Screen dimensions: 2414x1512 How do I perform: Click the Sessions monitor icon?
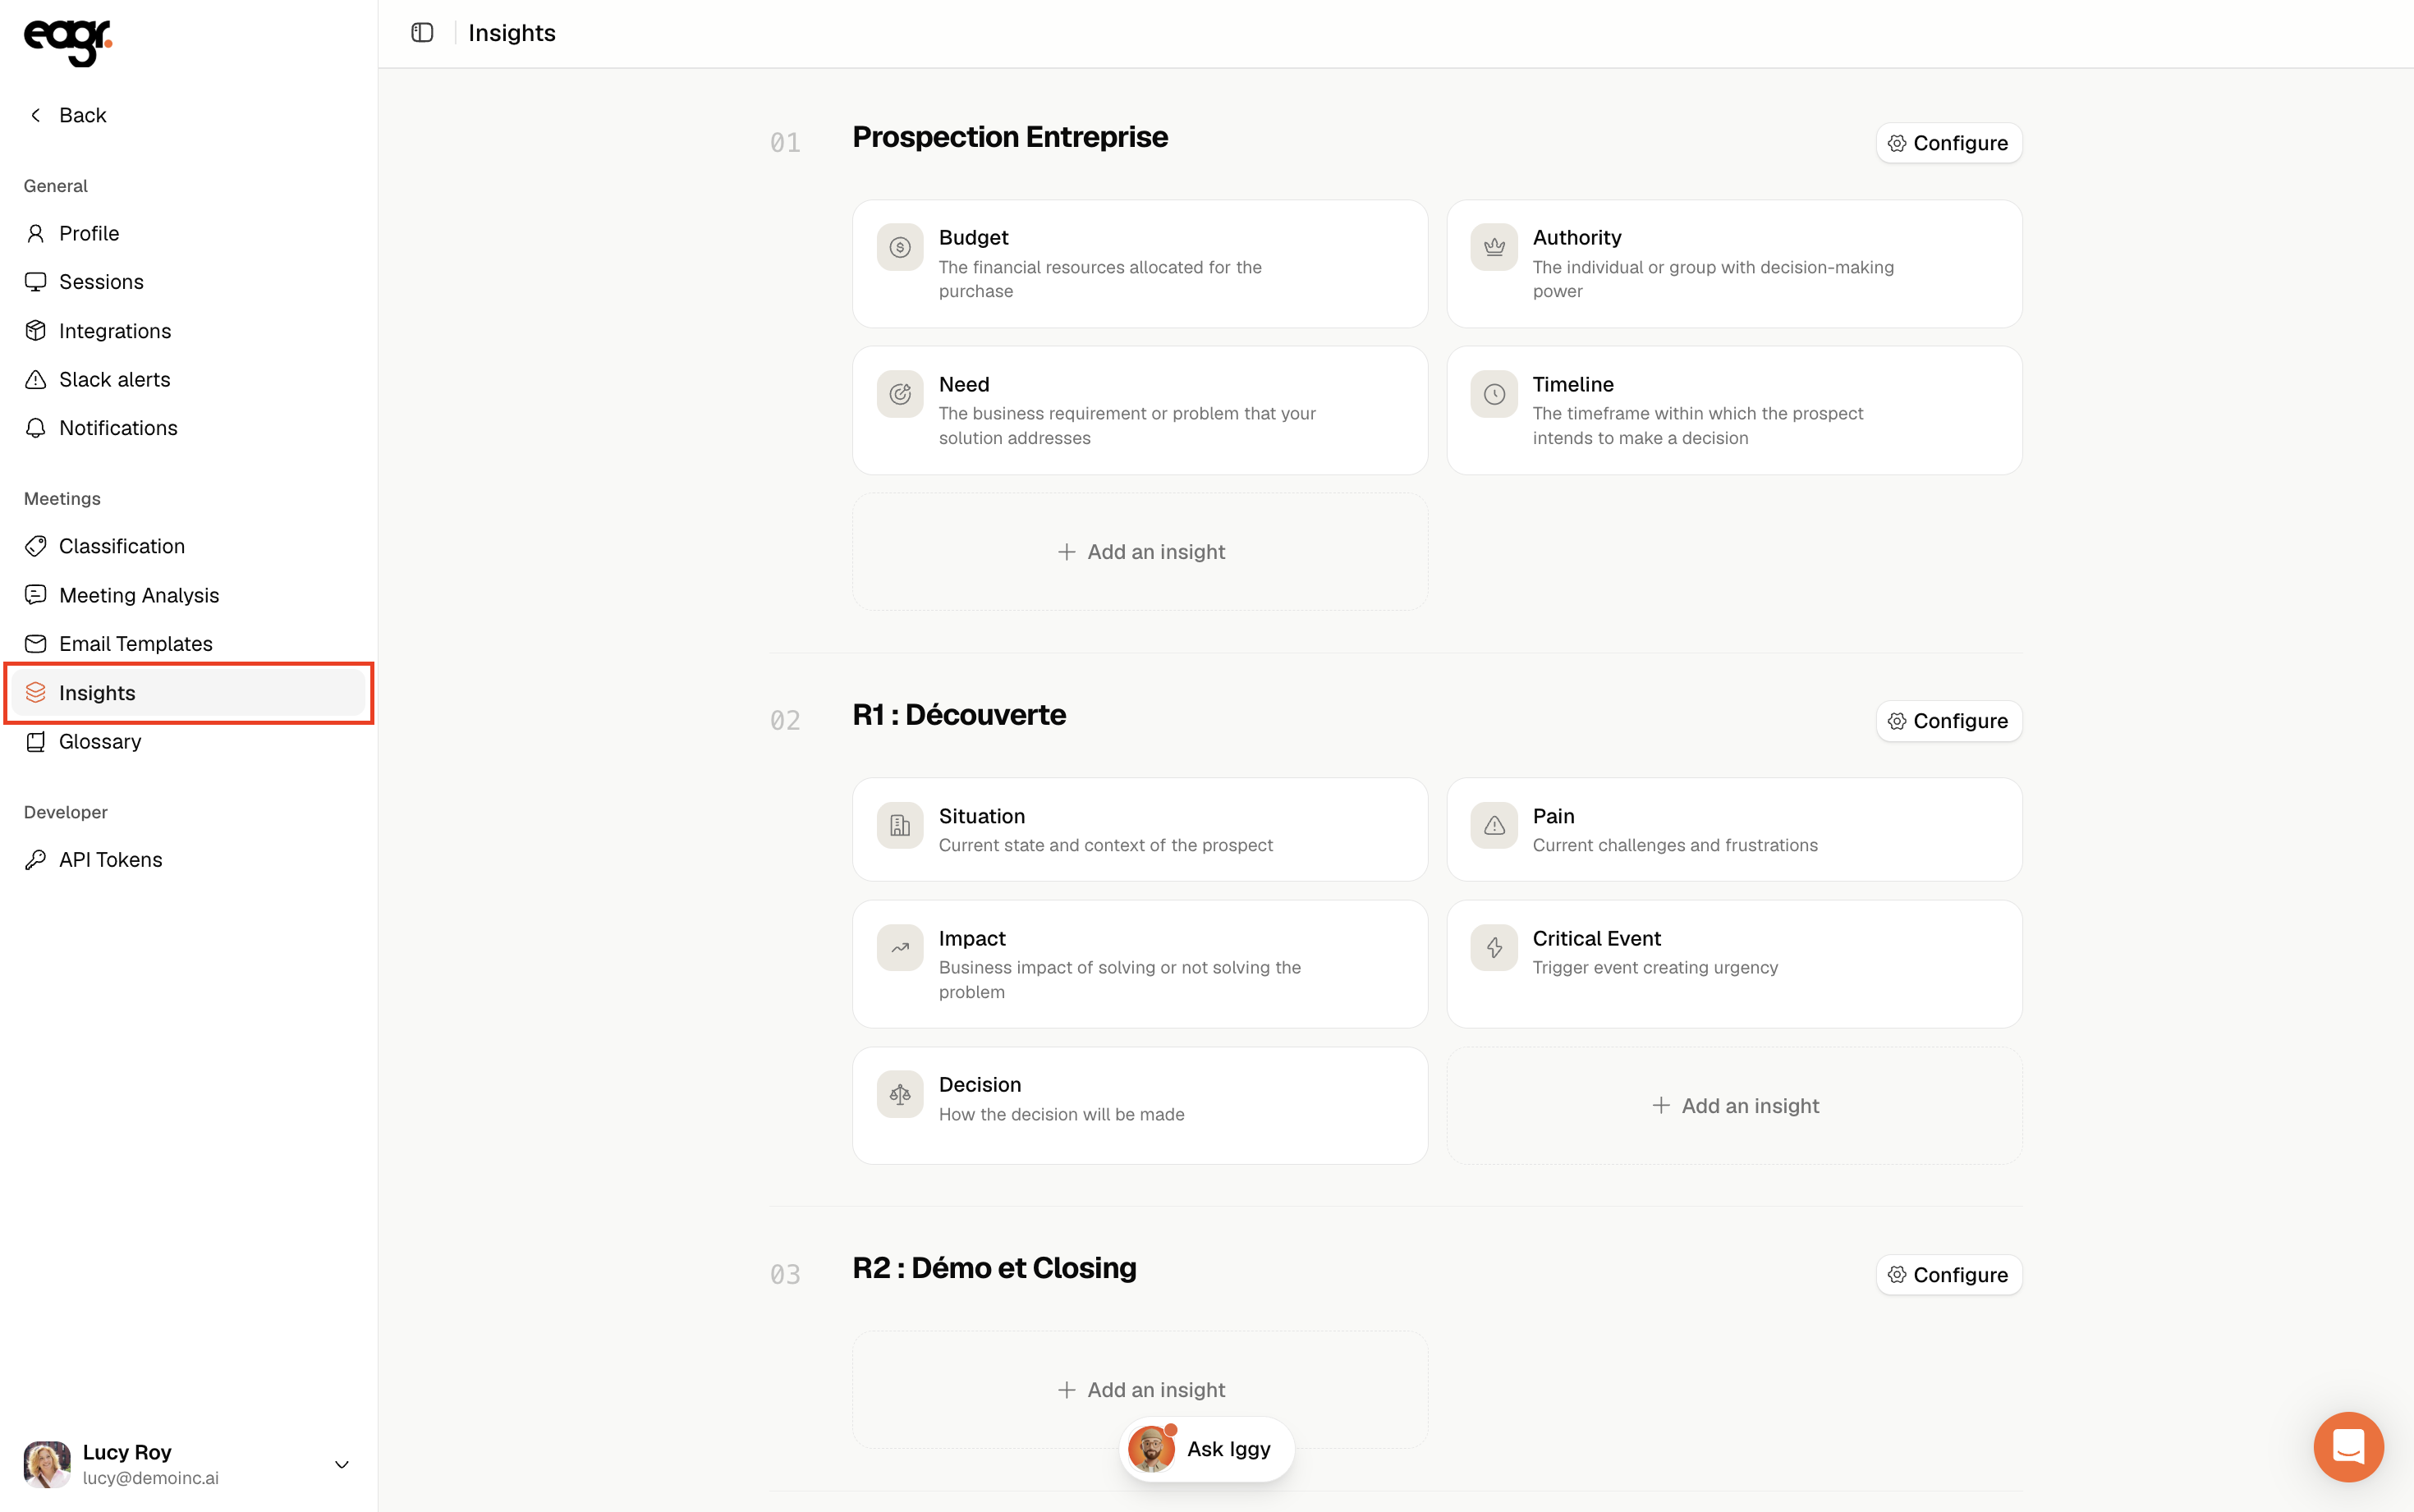(x=36, y=282)
